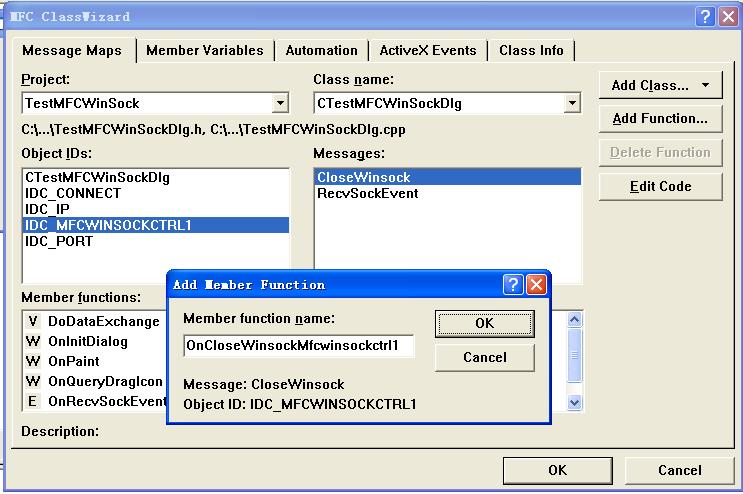743x494 pixels.
Task: Switch to the ActiveX Events tab
Action: point(428,50)
